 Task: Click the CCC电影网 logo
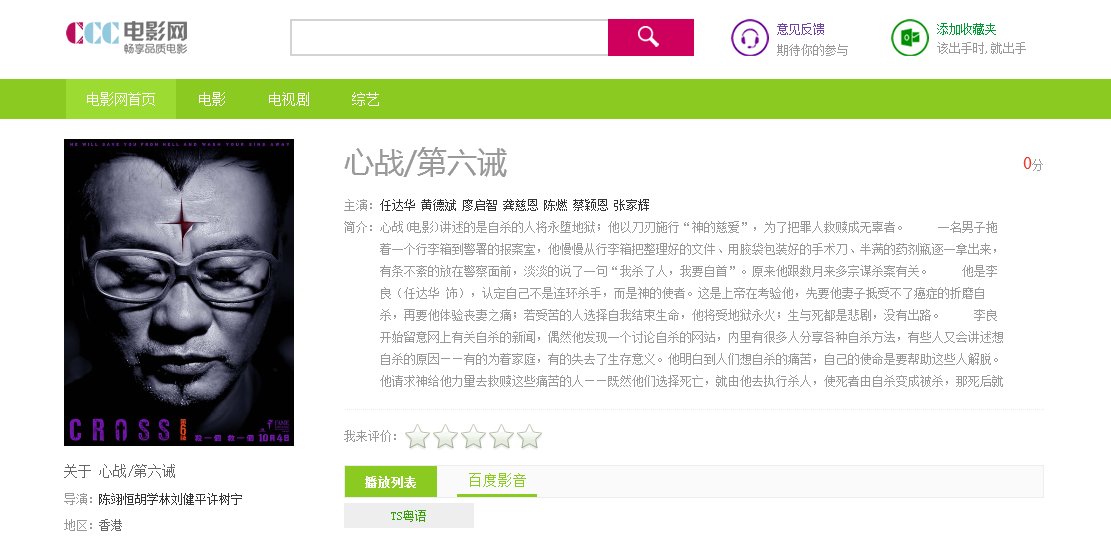[127, 37]
